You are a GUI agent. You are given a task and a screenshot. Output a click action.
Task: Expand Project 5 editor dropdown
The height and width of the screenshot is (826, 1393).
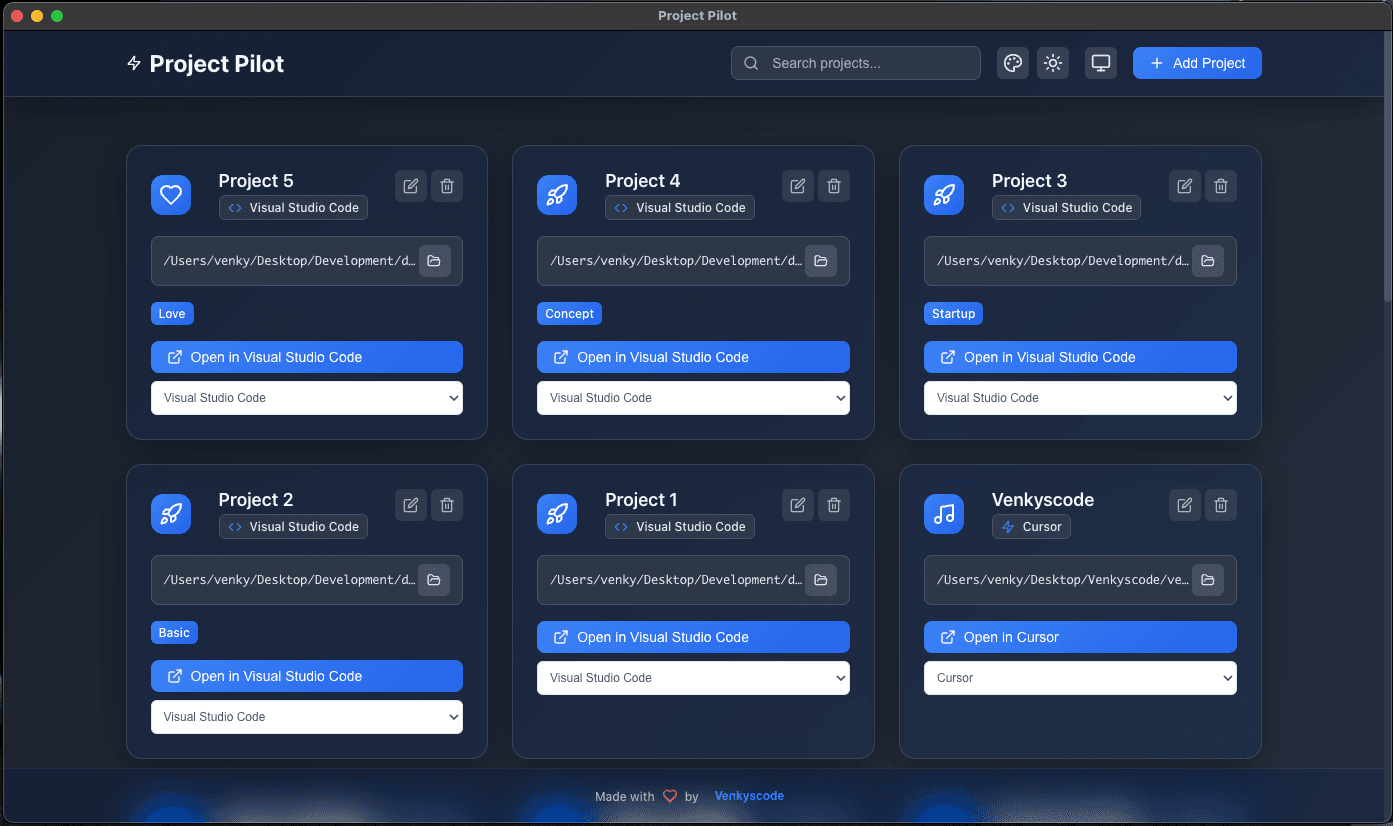point(307,398)
